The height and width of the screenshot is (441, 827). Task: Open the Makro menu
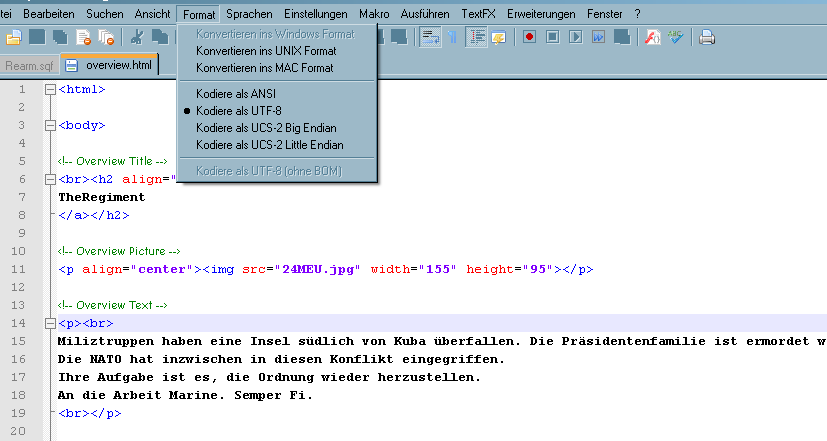pyautogui.click(x=374, y=14)
